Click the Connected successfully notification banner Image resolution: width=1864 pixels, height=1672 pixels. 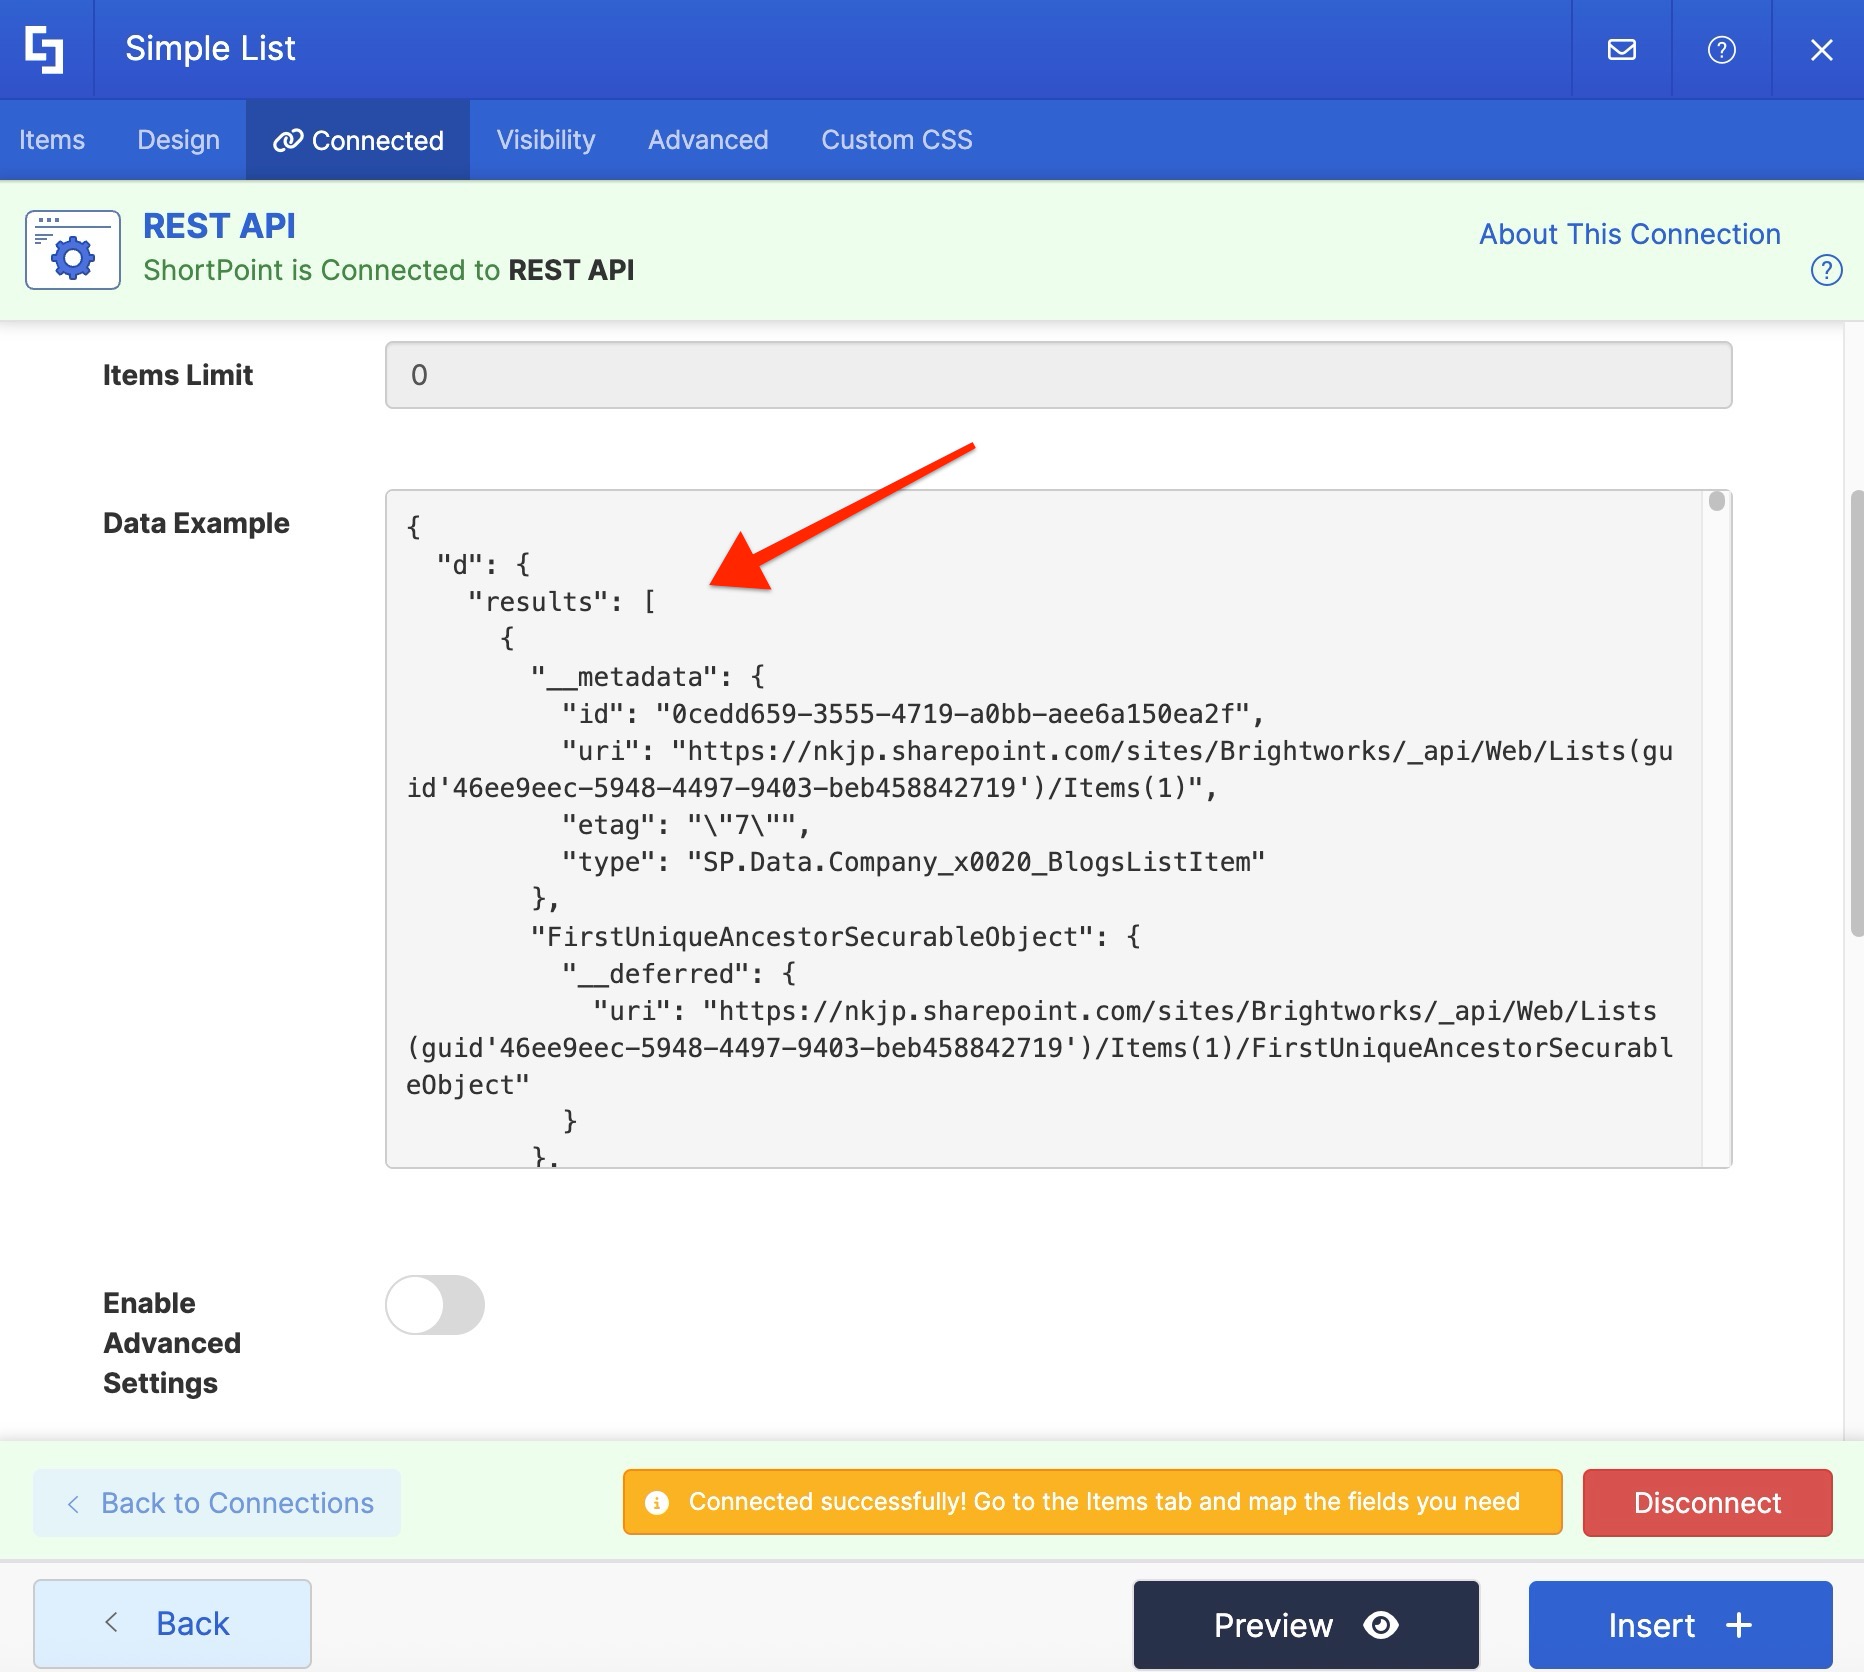[1092, 1502]
